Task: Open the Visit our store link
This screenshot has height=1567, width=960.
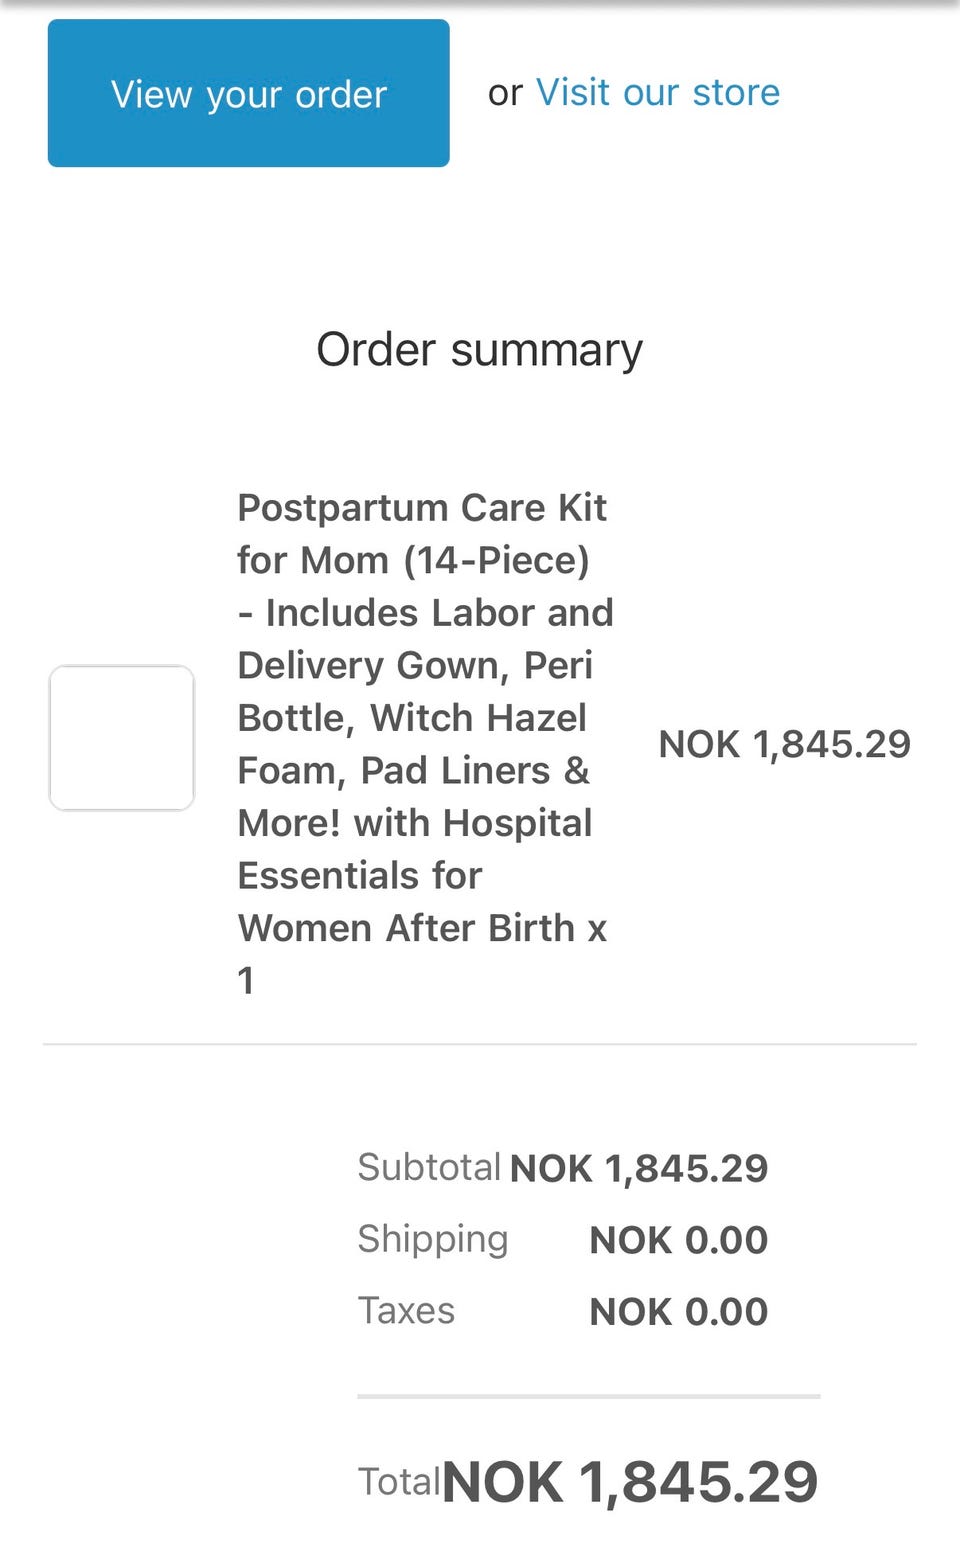Action: point(657,92)
